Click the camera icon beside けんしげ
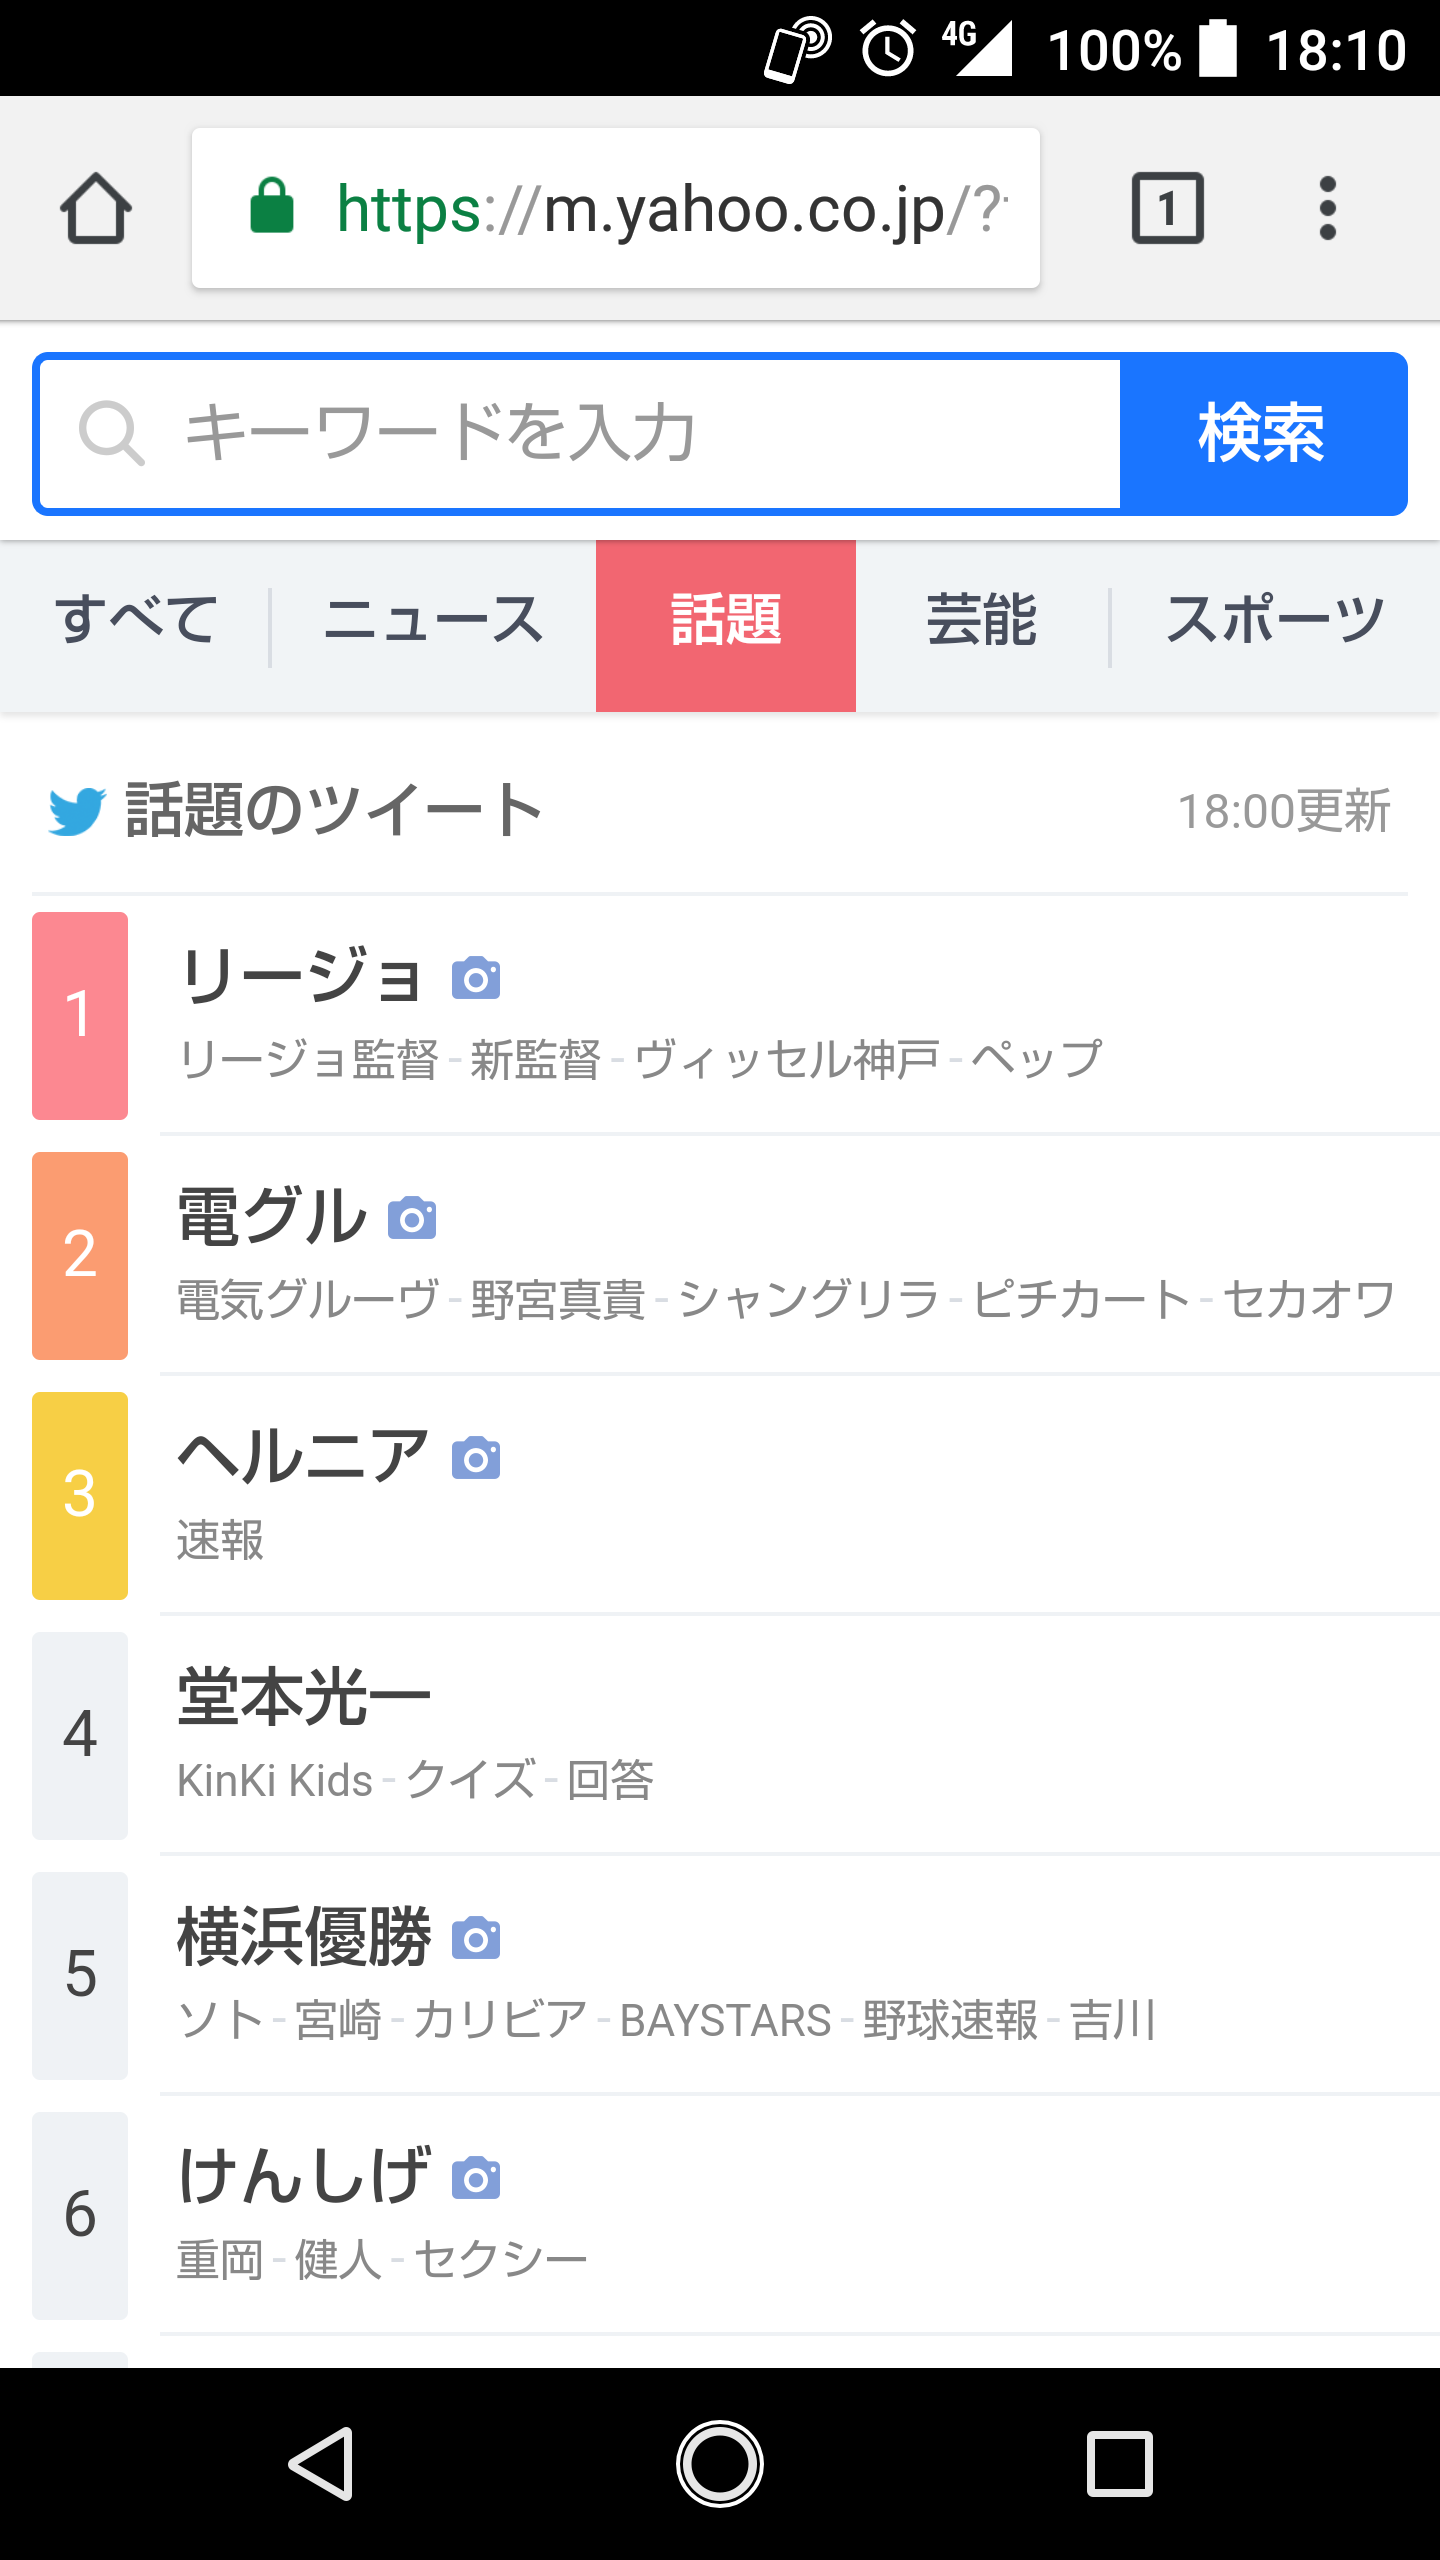1440x2560 pixels. click(476, 2178)
